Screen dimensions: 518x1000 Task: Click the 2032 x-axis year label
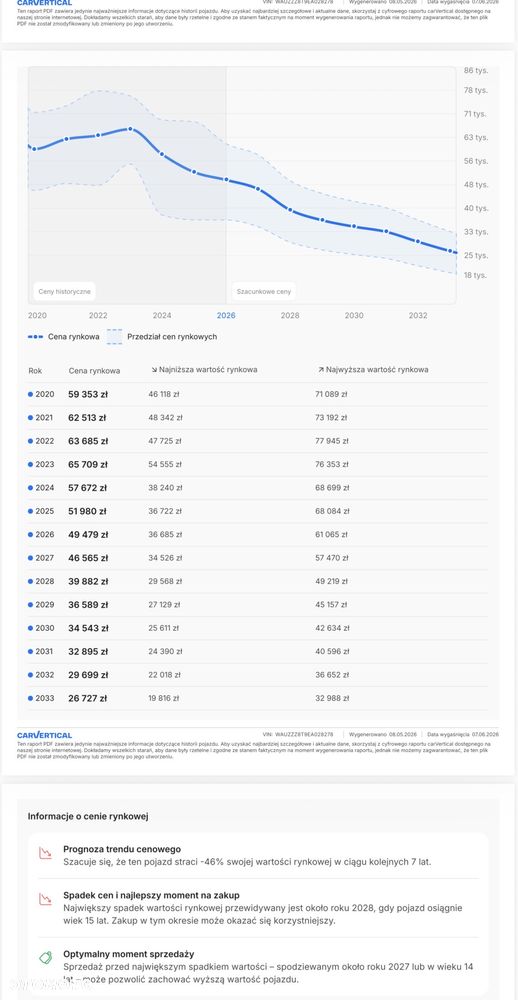tap(418, 316)
